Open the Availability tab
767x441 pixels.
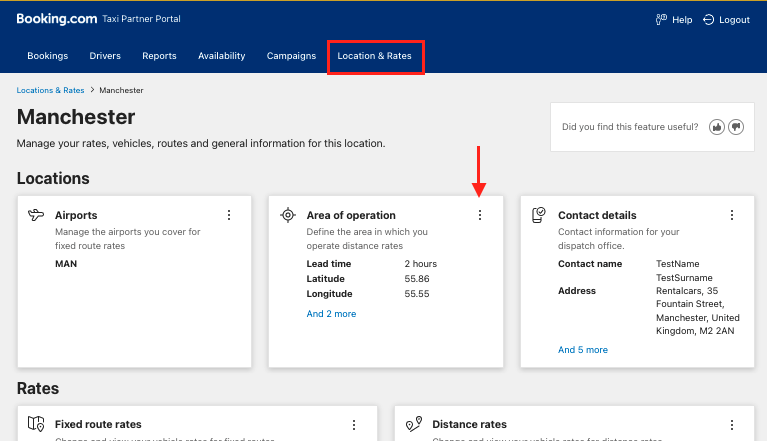222,56
